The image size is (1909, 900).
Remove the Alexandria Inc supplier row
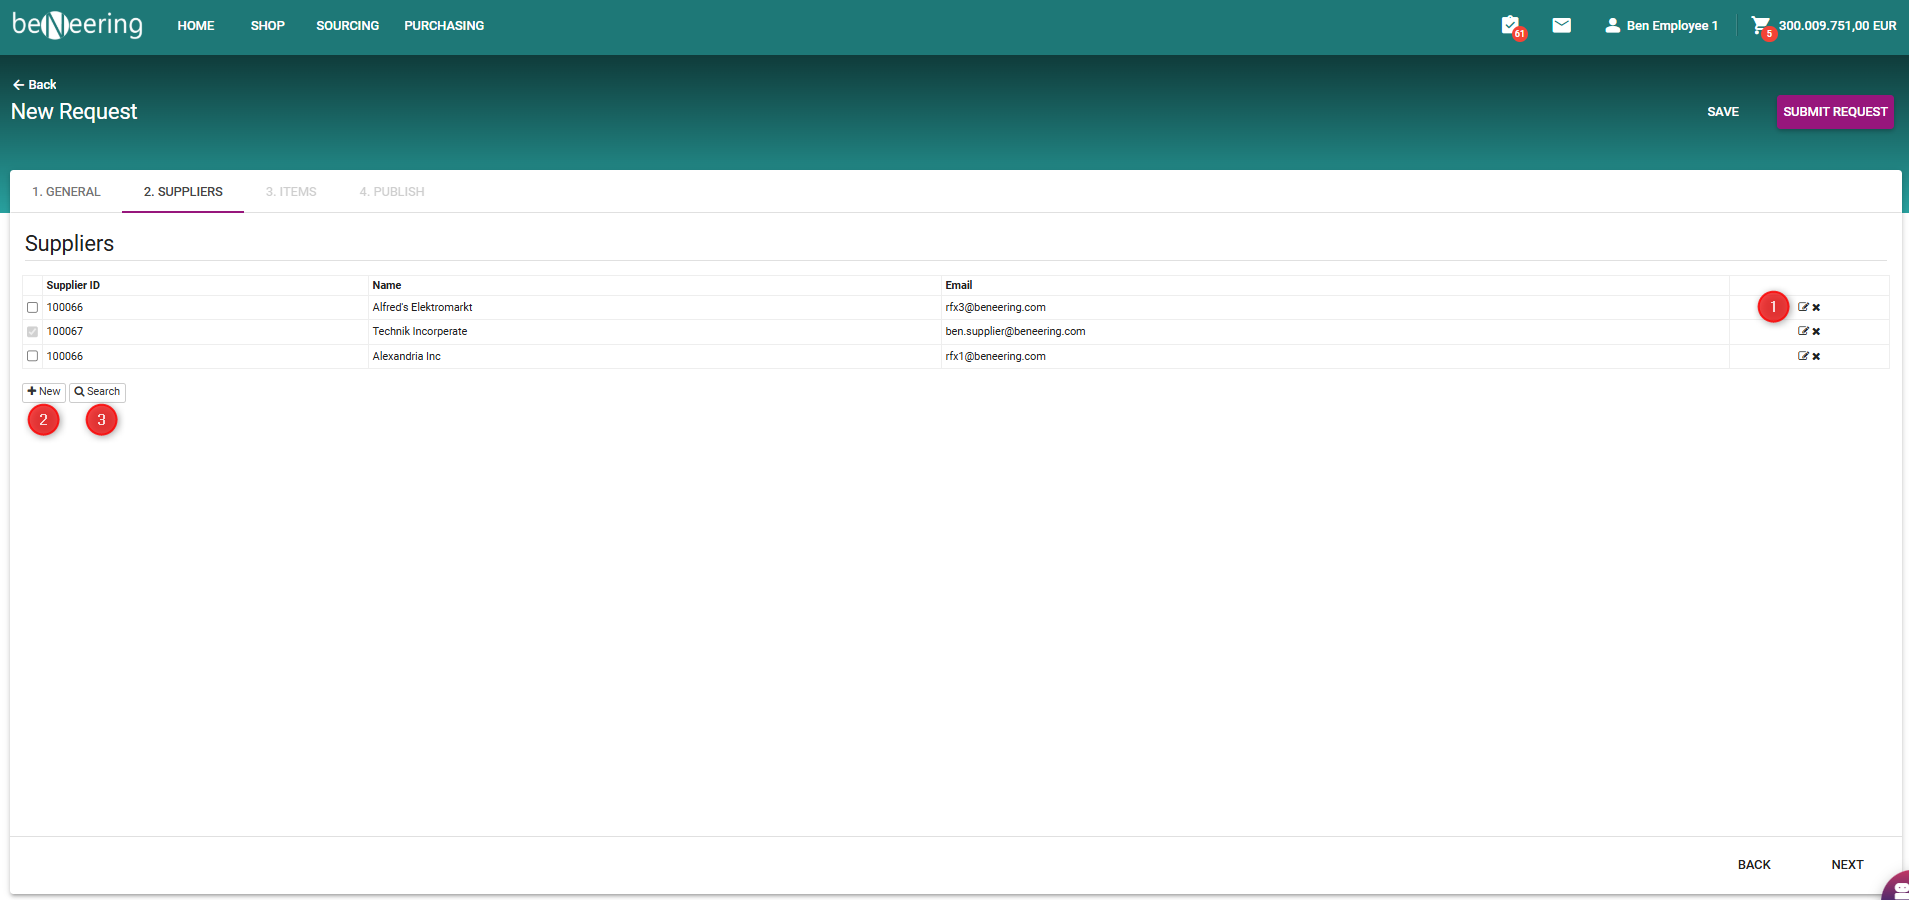[1816, 357]
